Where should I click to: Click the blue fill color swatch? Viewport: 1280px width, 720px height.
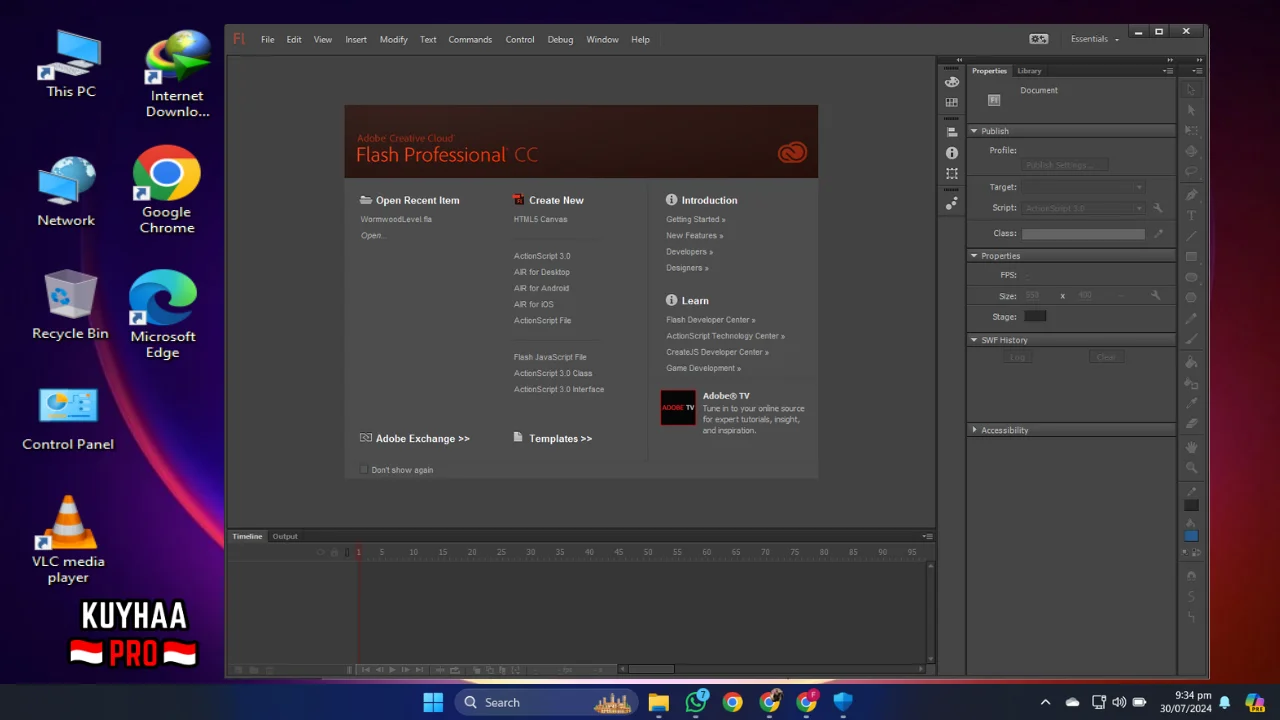pyautogui.click(x=1191, y=536)
